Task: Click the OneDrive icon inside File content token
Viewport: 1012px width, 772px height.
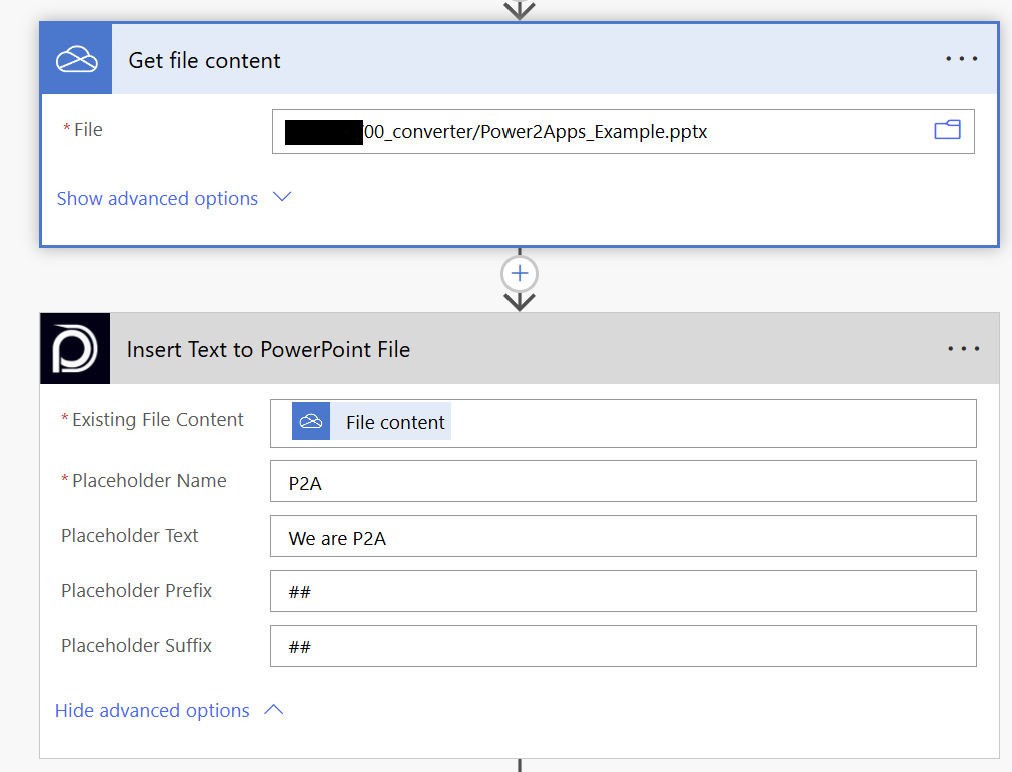Action: pyautogui.click(x=311, y=422)
